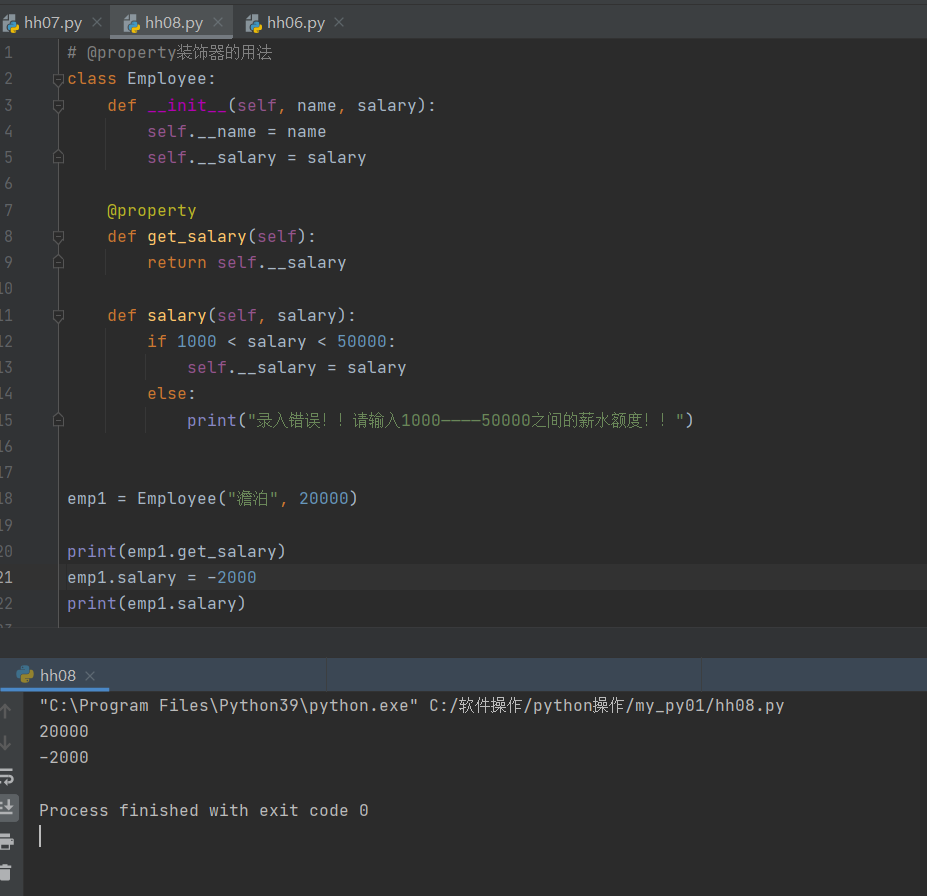927x896 pixels.
Task: Click the 'emp1 = Employee' assignment line
Action: 212,498
